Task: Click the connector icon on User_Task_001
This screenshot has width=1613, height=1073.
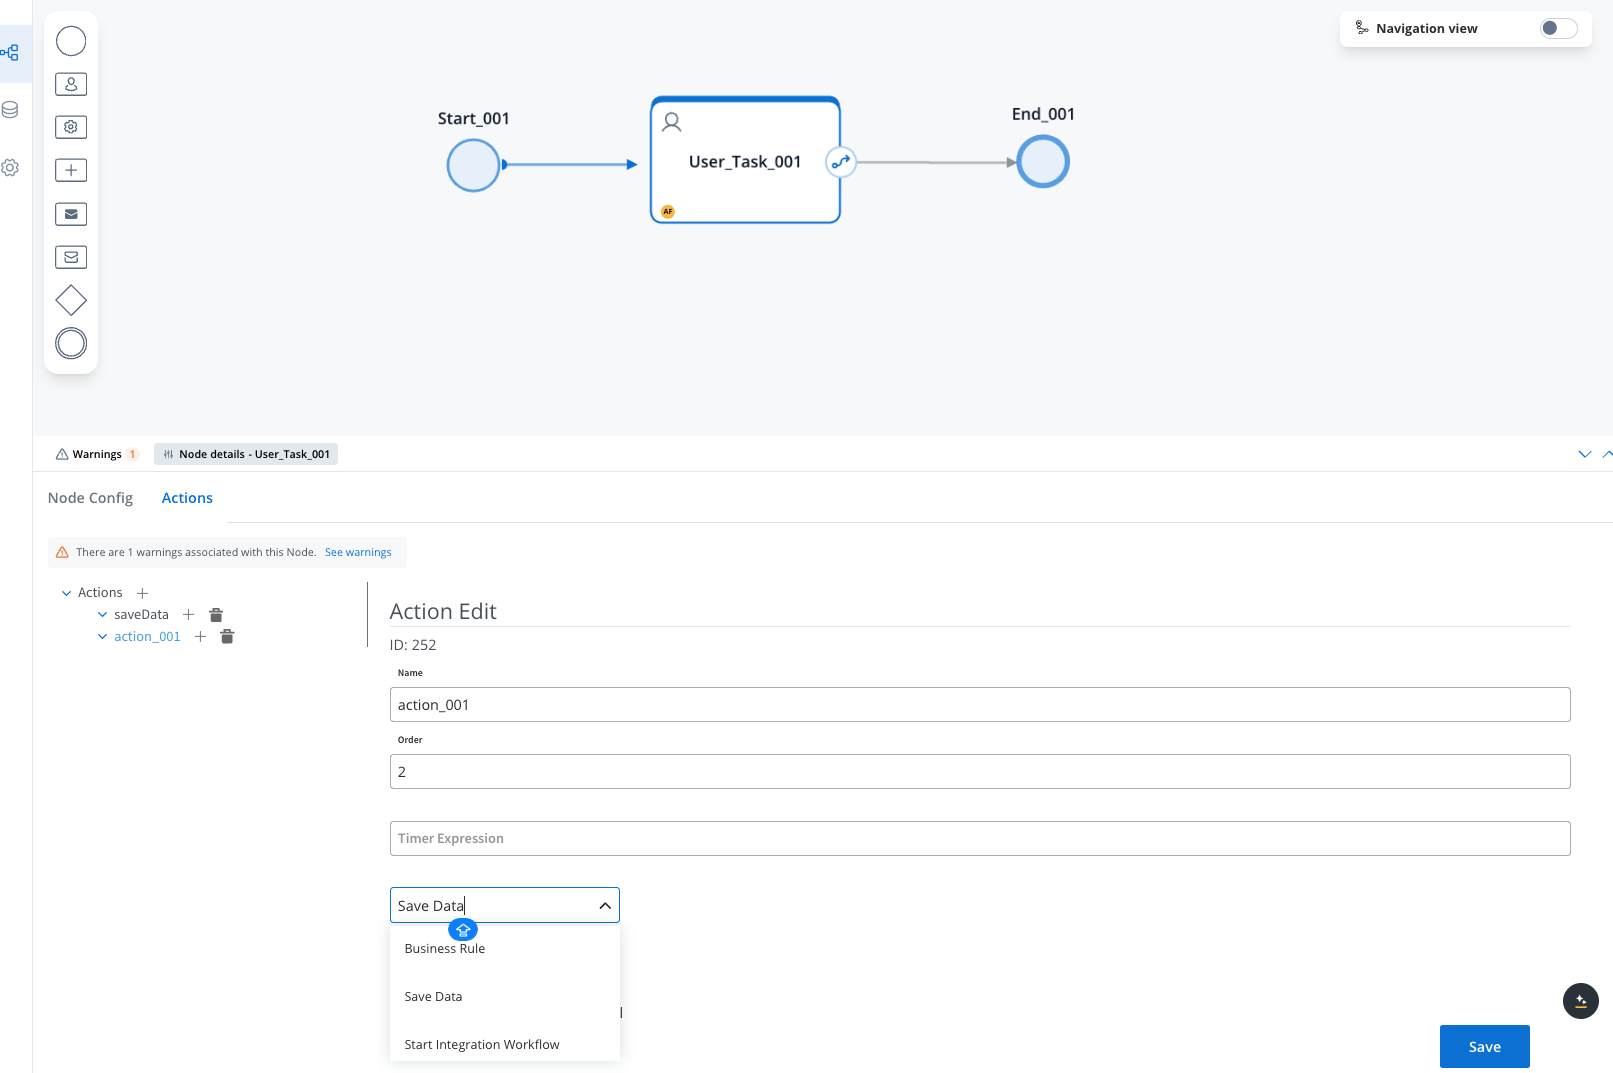Action: [x=841, y=161]
